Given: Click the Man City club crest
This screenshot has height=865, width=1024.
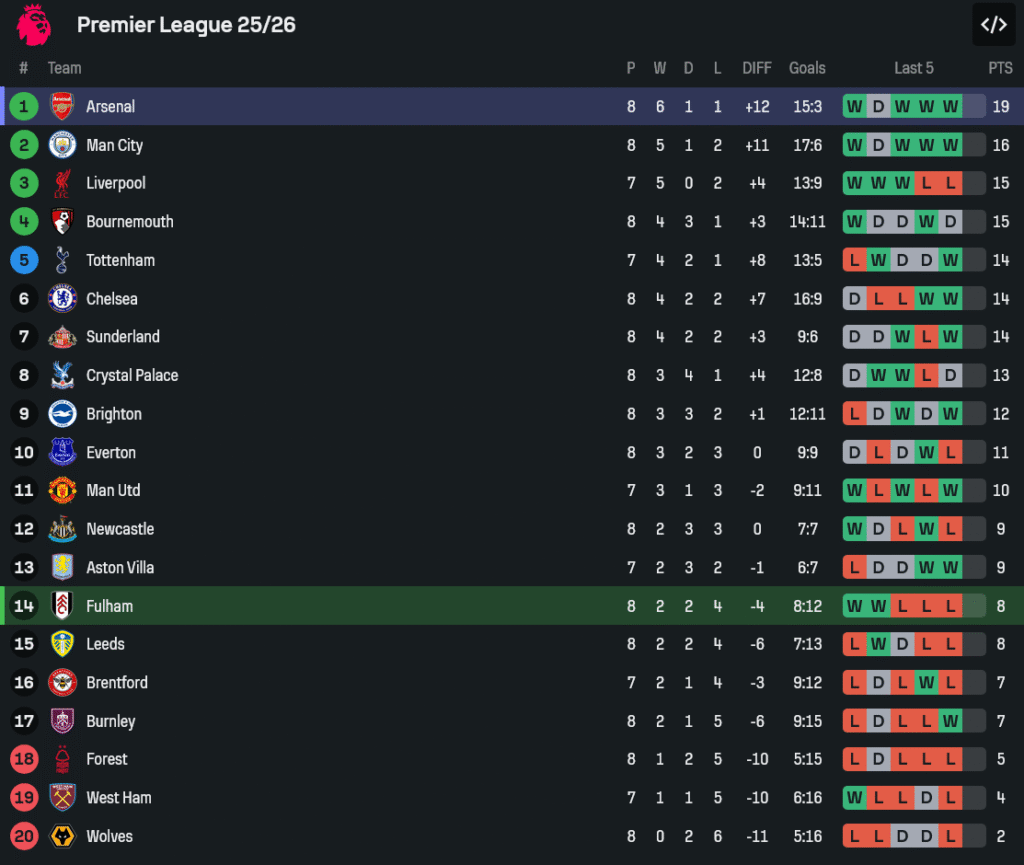Looking at the screenshot, I should pos(62,145).
